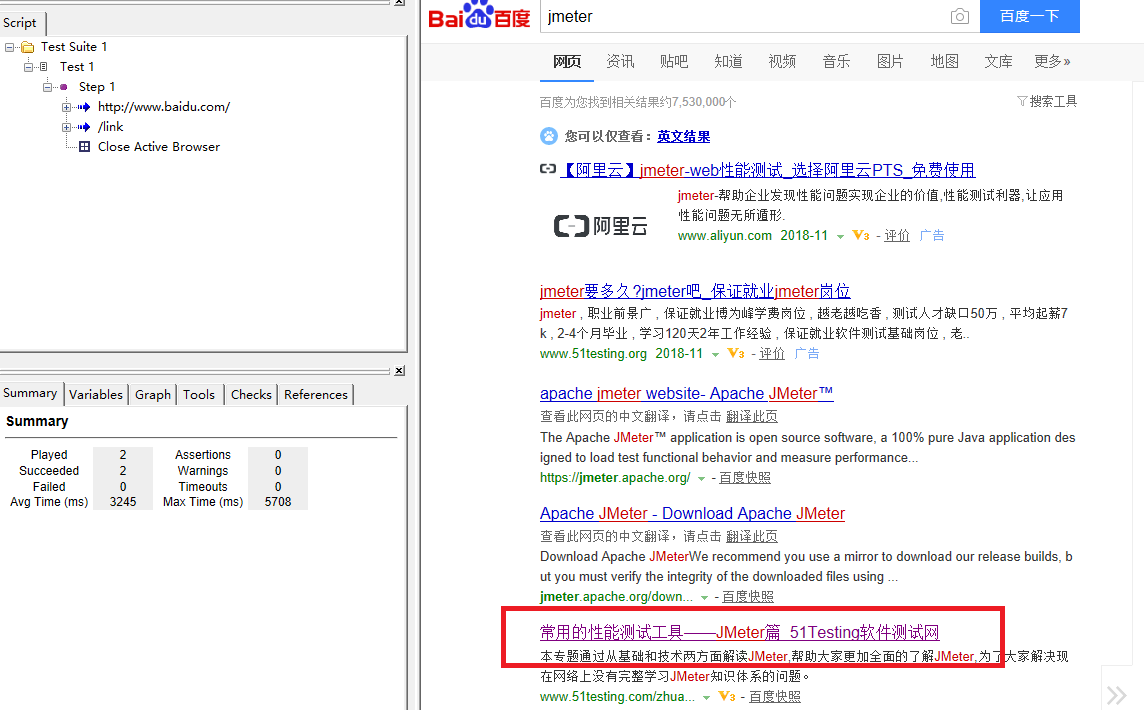Expand the /link tree node

click(x=66, y=127)
